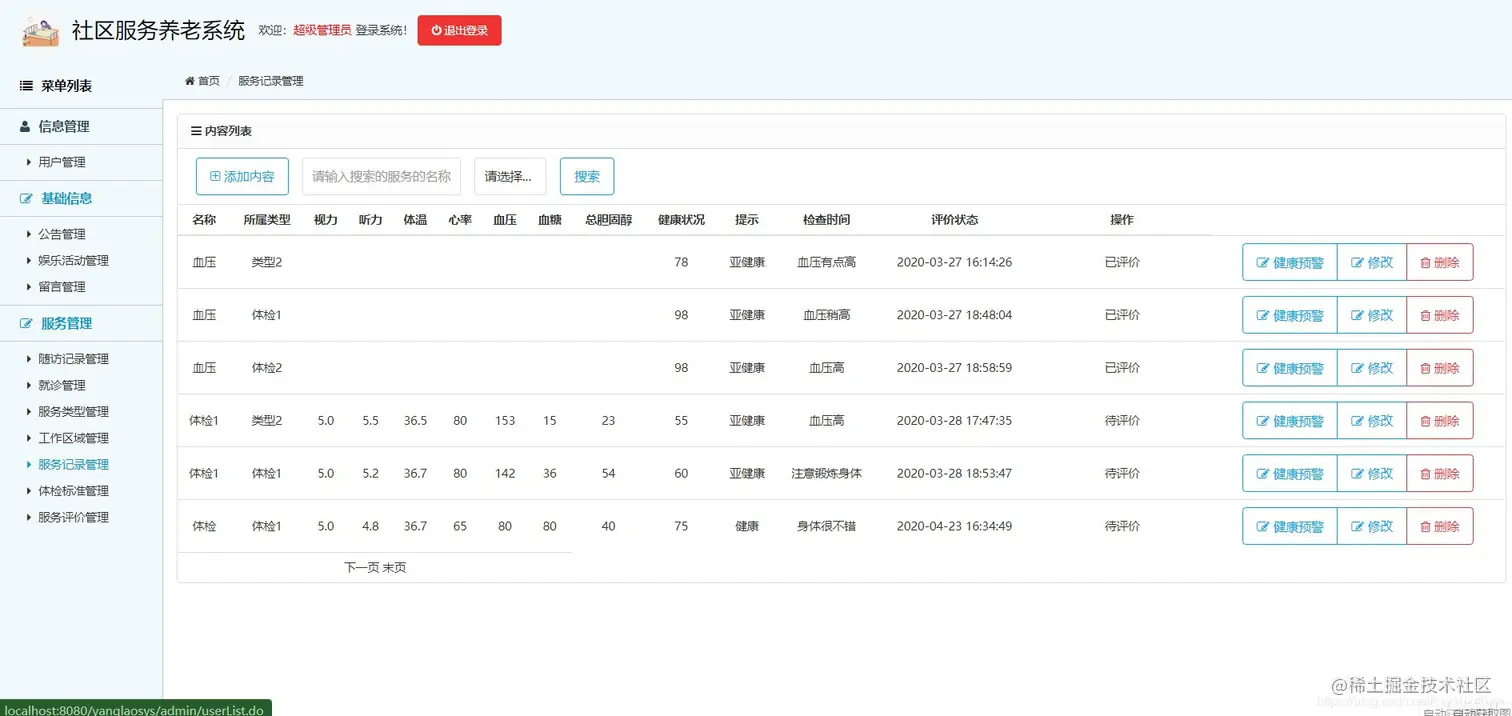Expand the 随访记录管理 submenu arrow

[x=30, y=358]
